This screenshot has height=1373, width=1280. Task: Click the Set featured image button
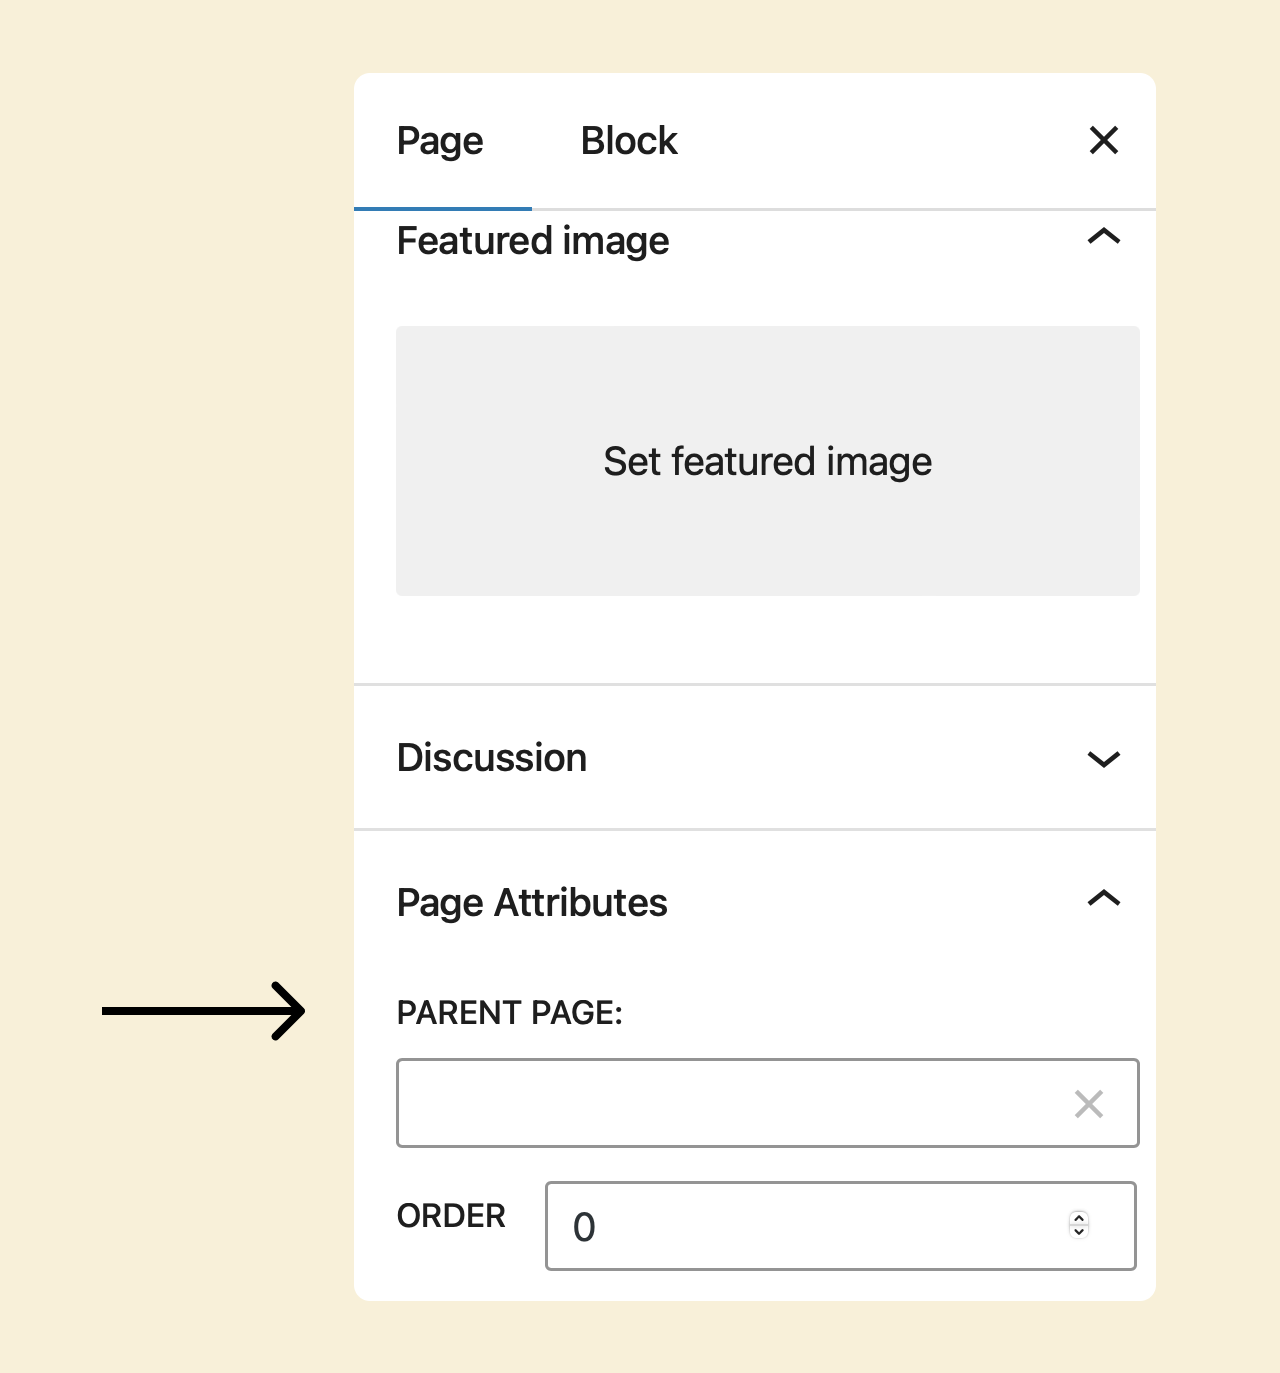(768, 461)
